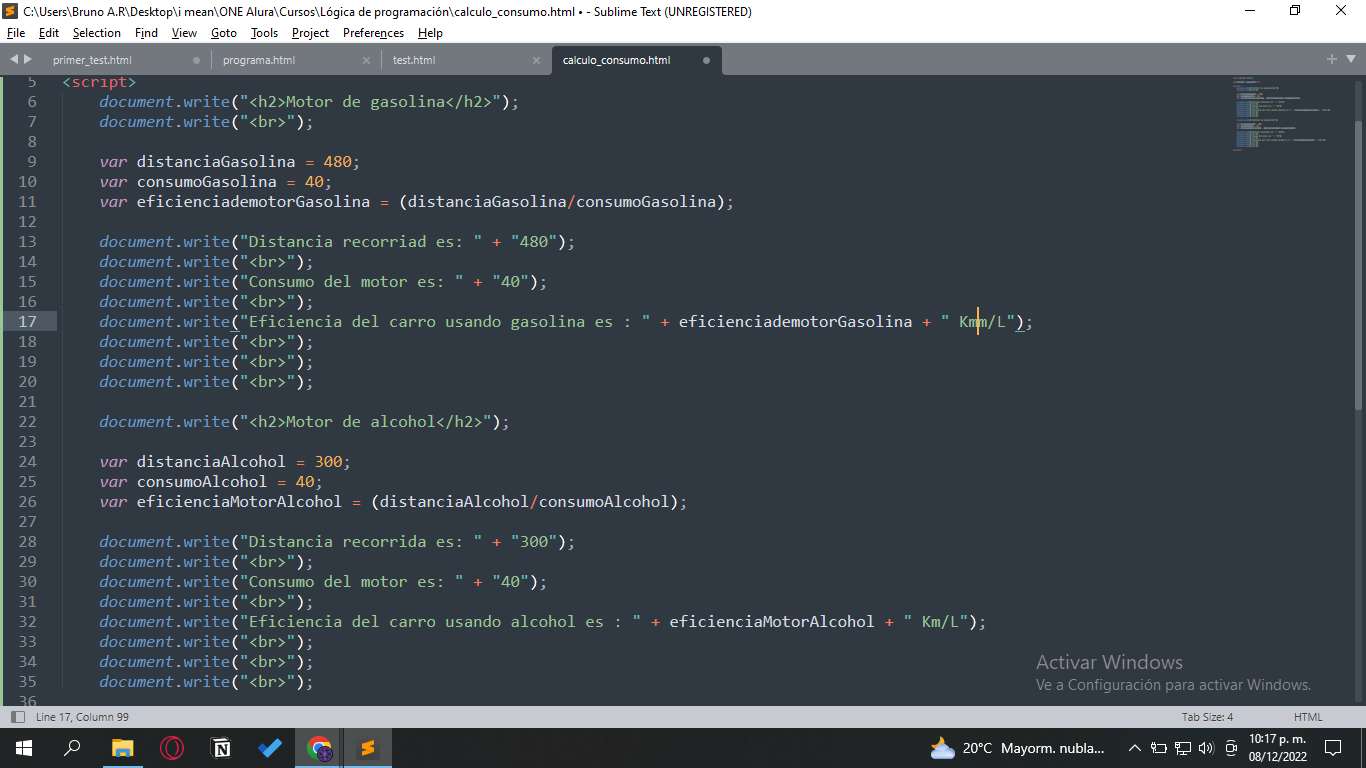This screenshot has height=768, width=1366.
Task: Open the weather widget showing 20°C
Action: pyautogui.click(x=1017, y=747)
